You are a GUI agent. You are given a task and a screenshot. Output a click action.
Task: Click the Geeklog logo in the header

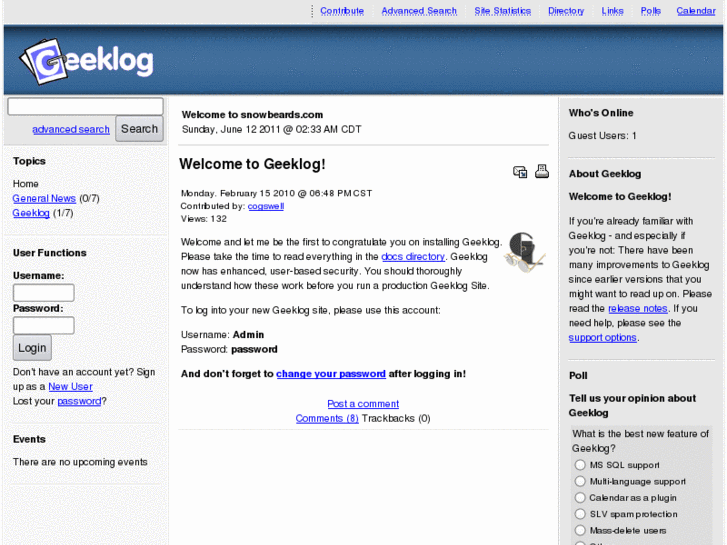[x=86, y=61]
